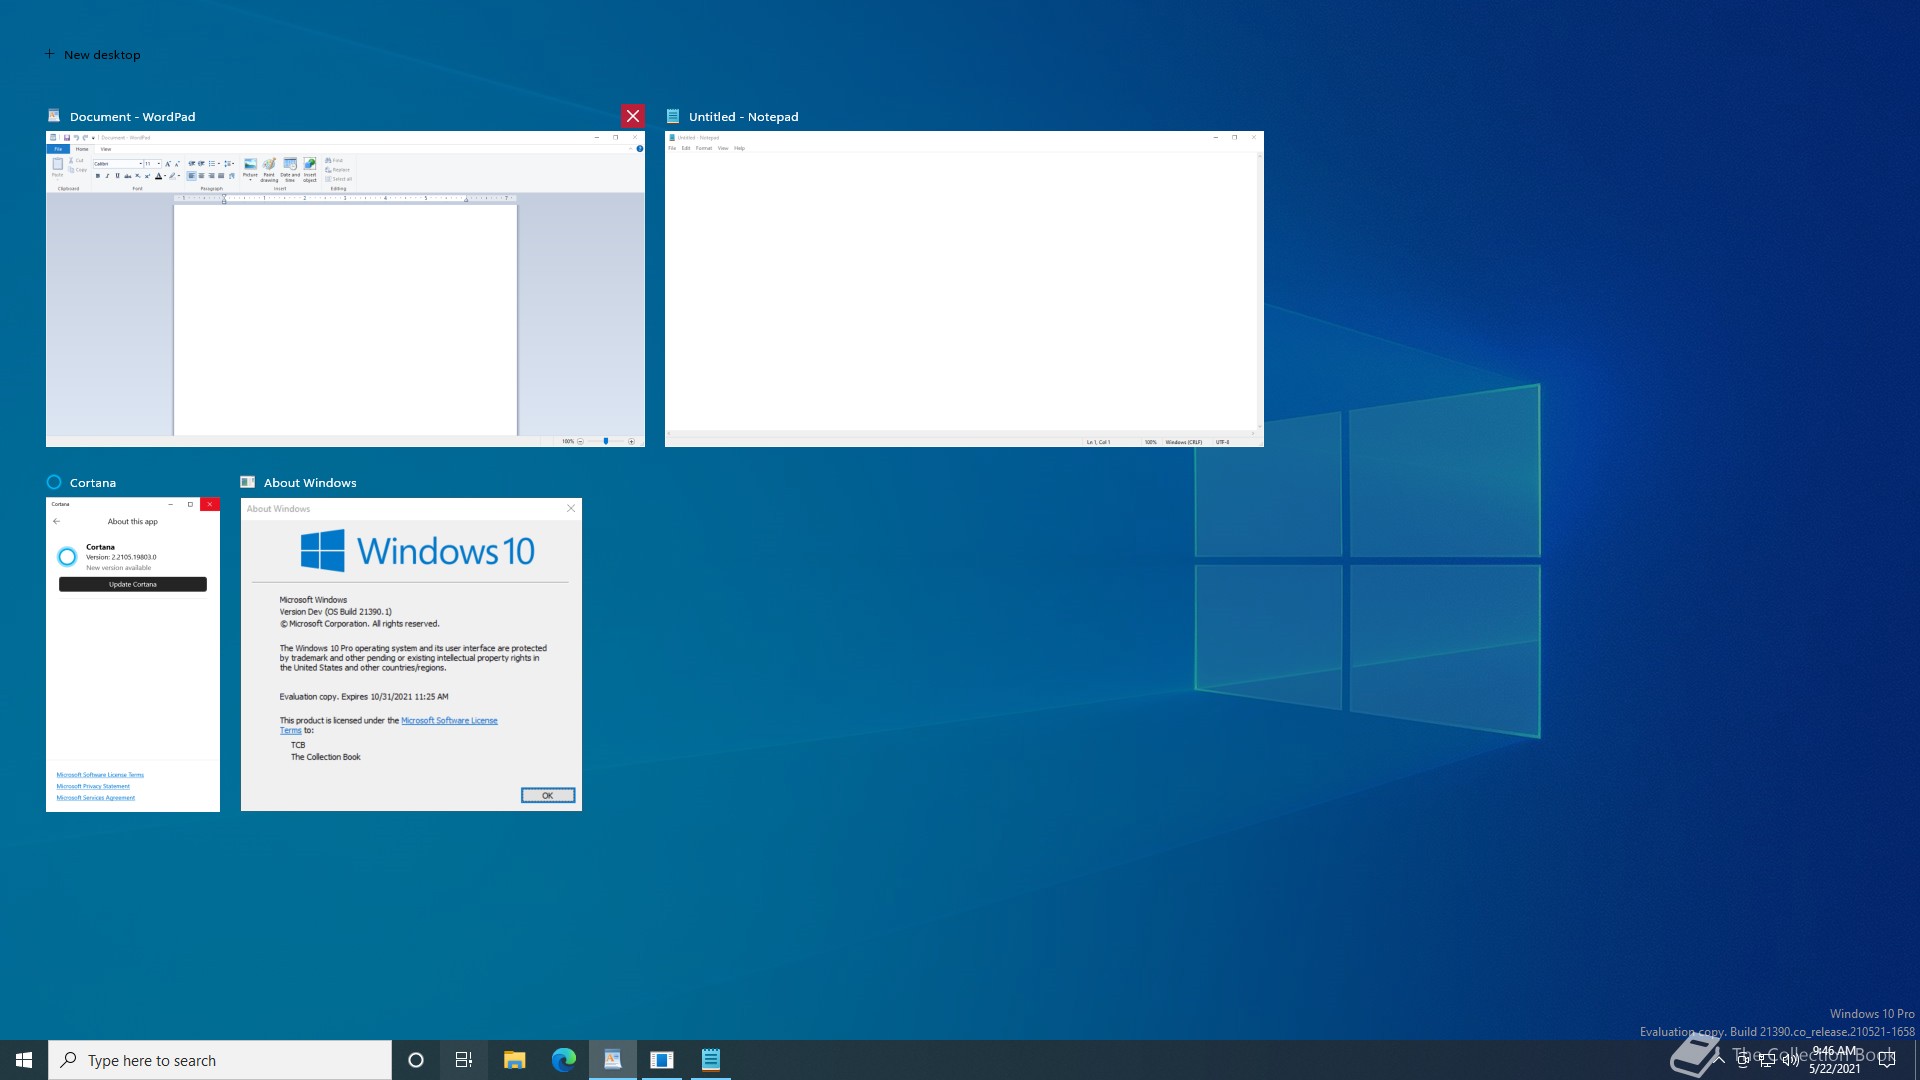The image size is (1920, 1080).
Task: Open the Microsoft Software License link
Action: tap(449, 721)
